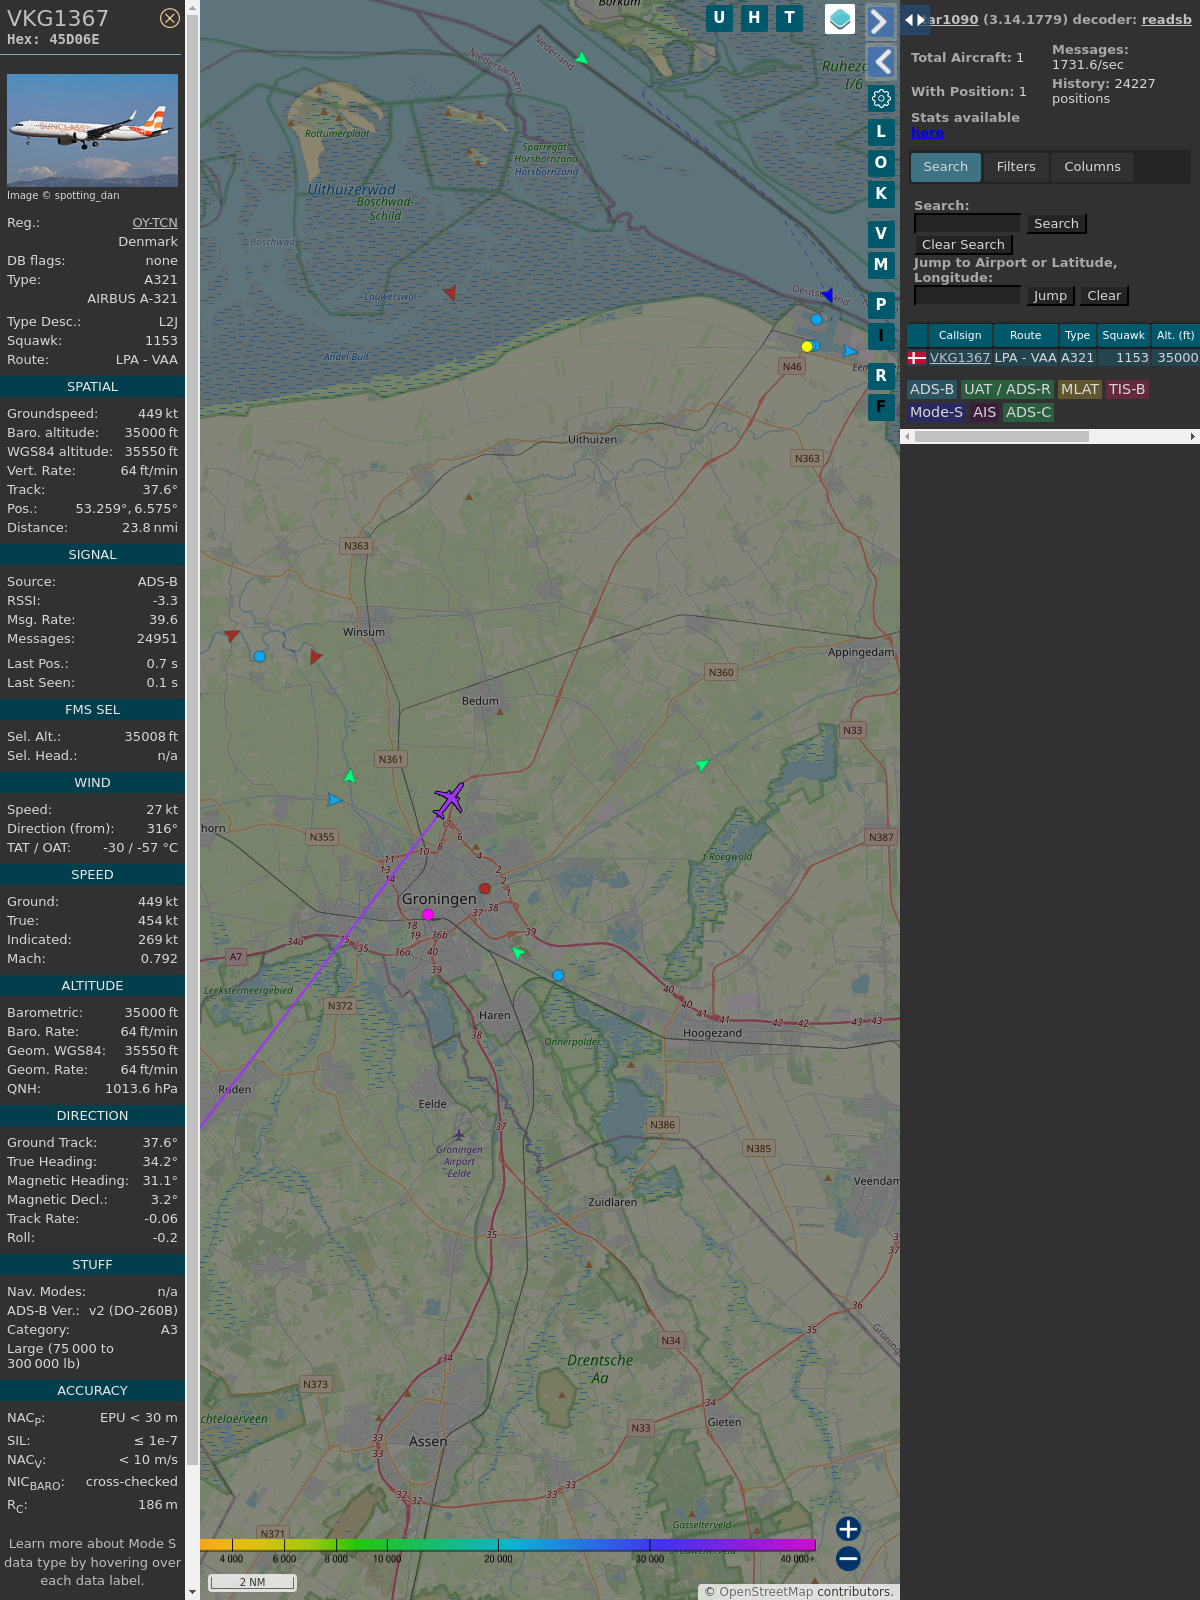The height and width of the screenshot is (1600, 1200).
Task: Toggle the H map button
Action: coord(754,18)
